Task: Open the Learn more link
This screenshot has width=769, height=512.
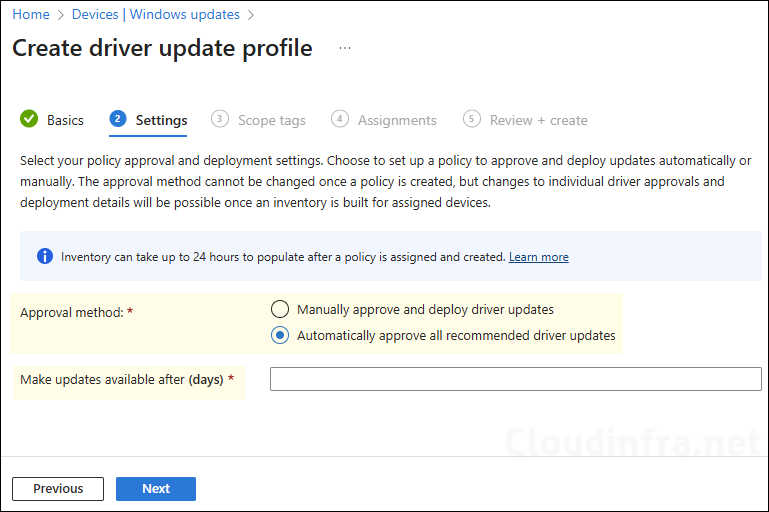Action: tap(538, 257)
